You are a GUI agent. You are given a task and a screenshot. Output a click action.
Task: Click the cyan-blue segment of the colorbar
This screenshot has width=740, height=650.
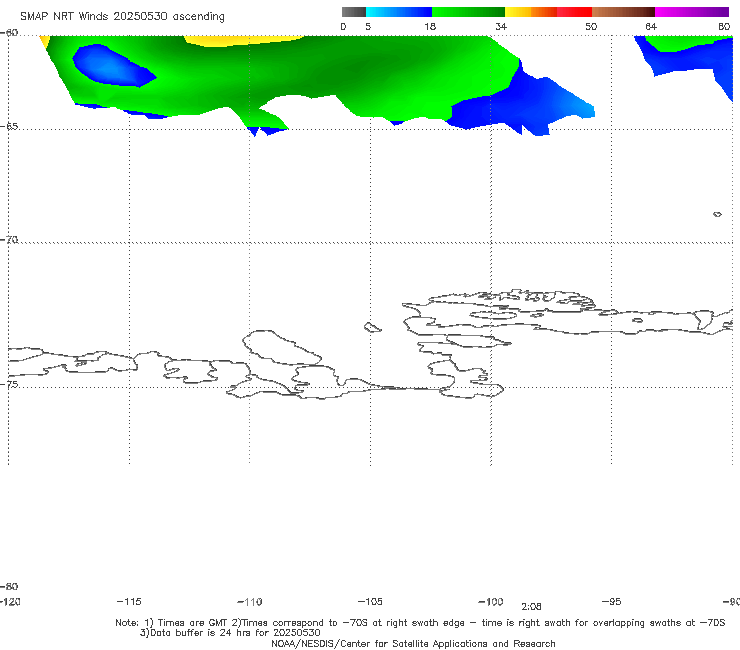point(399,12)
